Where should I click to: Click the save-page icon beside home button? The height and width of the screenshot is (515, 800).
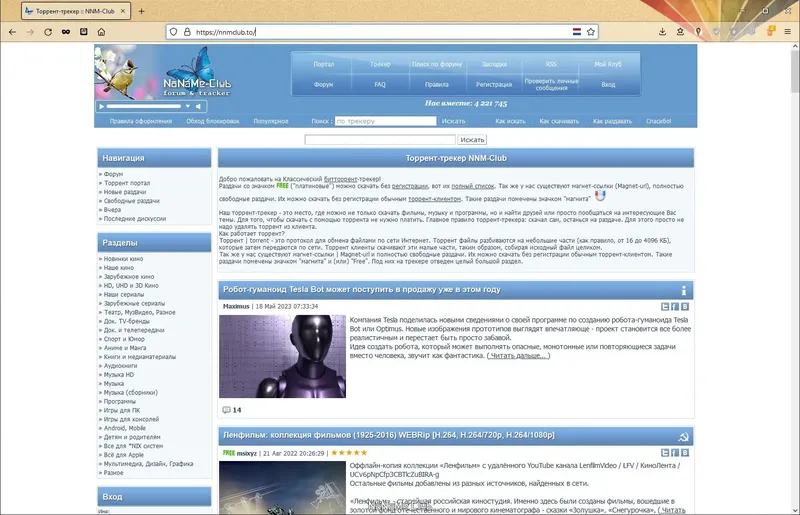[x=84, y=32]
